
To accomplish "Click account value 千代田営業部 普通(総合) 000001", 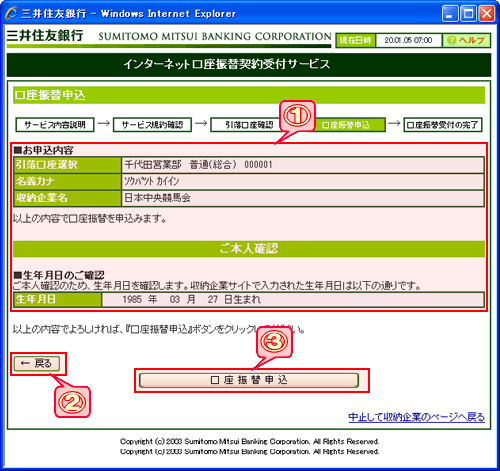I will [198, 165].
